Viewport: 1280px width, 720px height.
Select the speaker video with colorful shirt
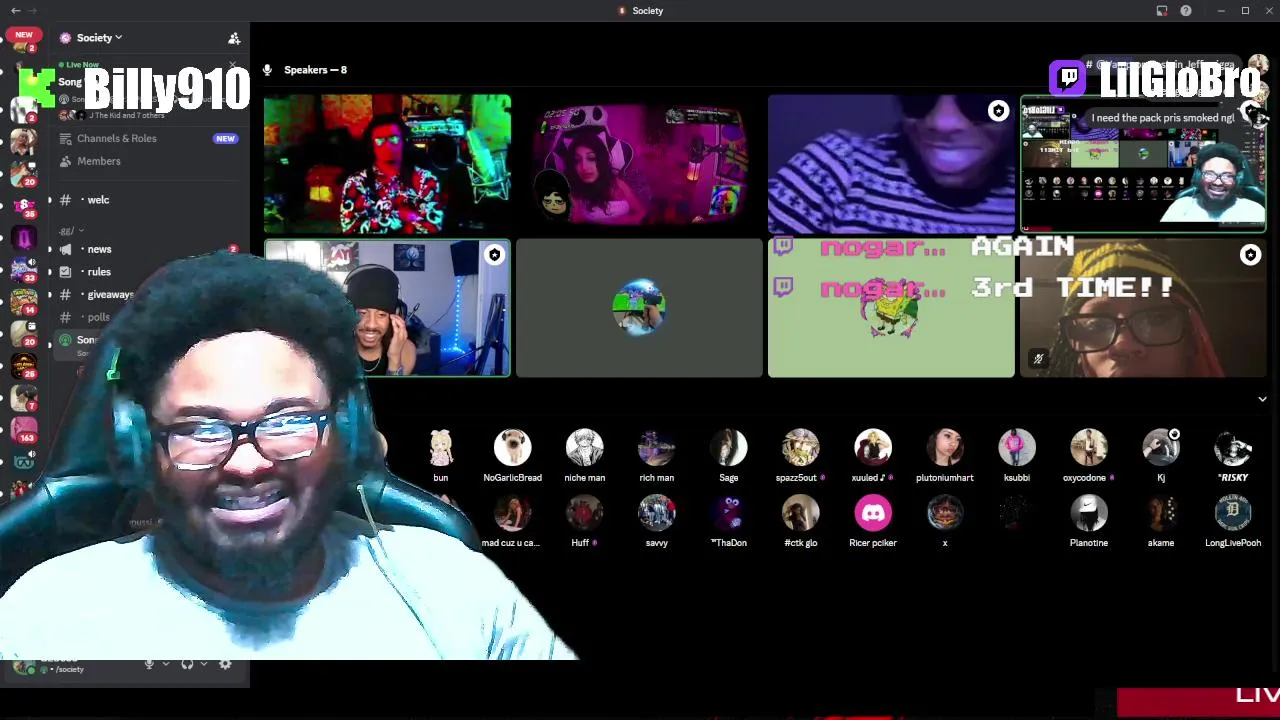click(x=387, y=164)
